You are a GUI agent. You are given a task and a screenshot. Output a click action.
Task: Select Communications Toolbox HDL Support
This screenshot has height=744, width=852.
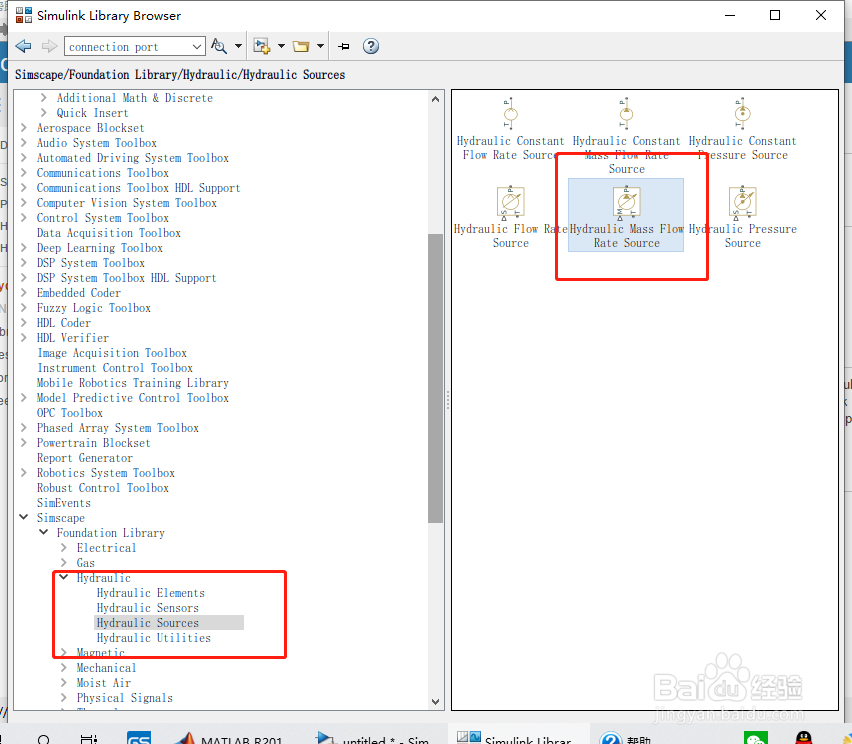(x=139, y=187)
